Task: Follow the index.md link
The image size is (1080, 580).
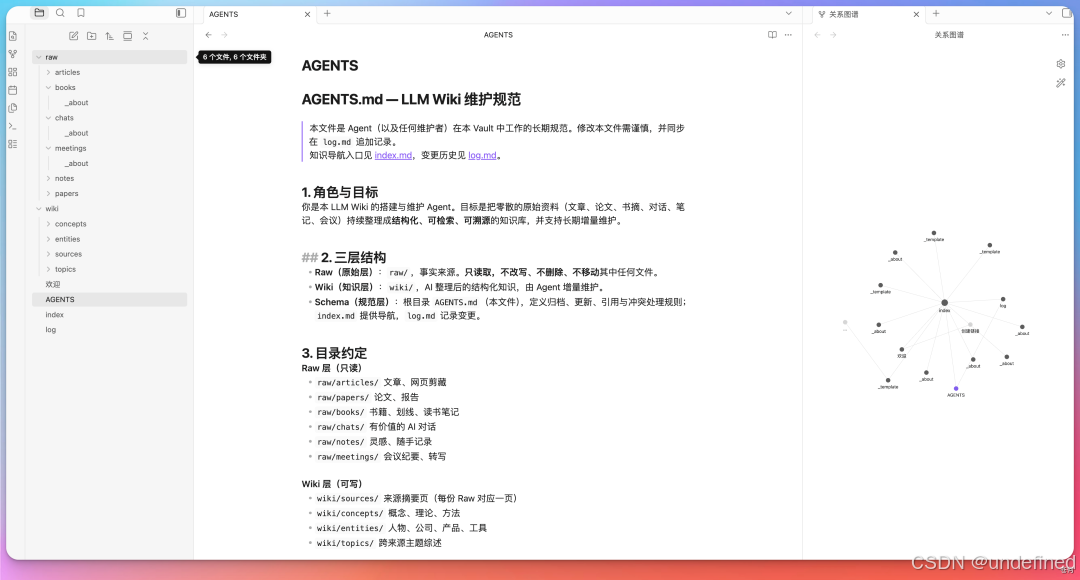Action: pyautogui.click(x=393, y=156)
